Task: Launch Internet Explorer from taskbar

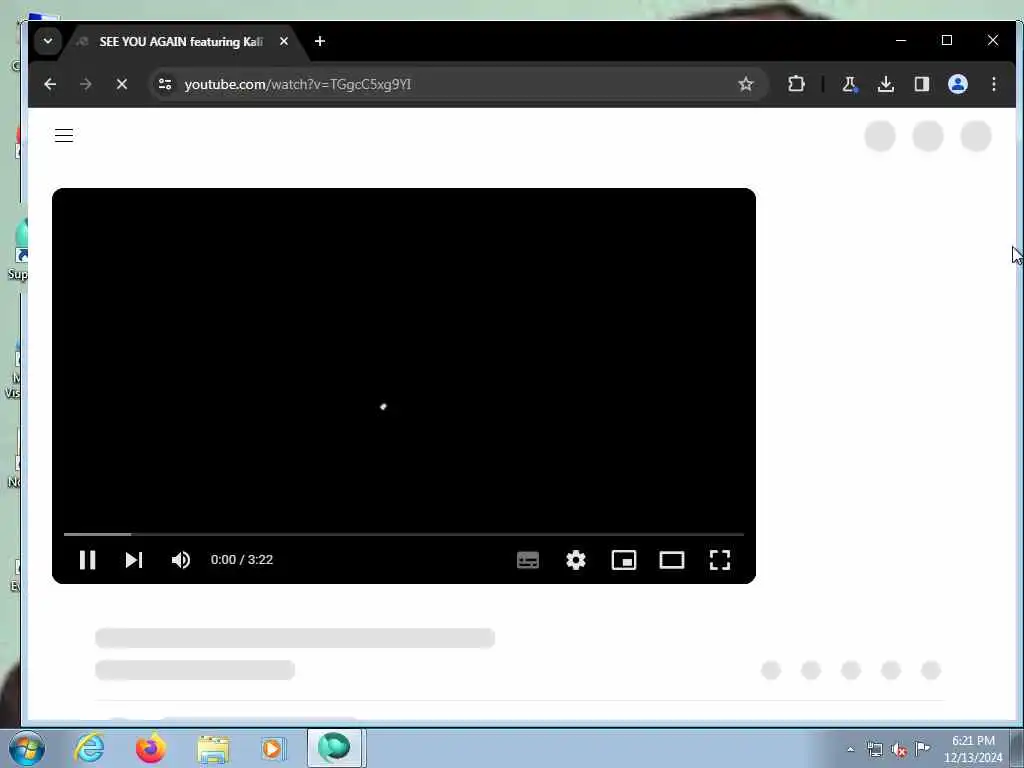Action: coord(89,748)
